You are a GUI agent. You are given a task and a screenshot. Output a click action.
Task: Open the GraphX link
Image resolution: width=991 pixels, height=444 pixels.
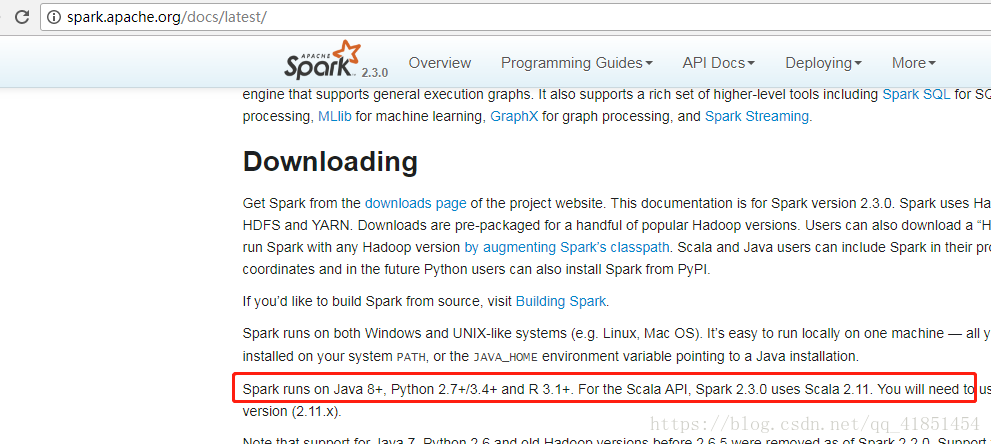(514, 116)
